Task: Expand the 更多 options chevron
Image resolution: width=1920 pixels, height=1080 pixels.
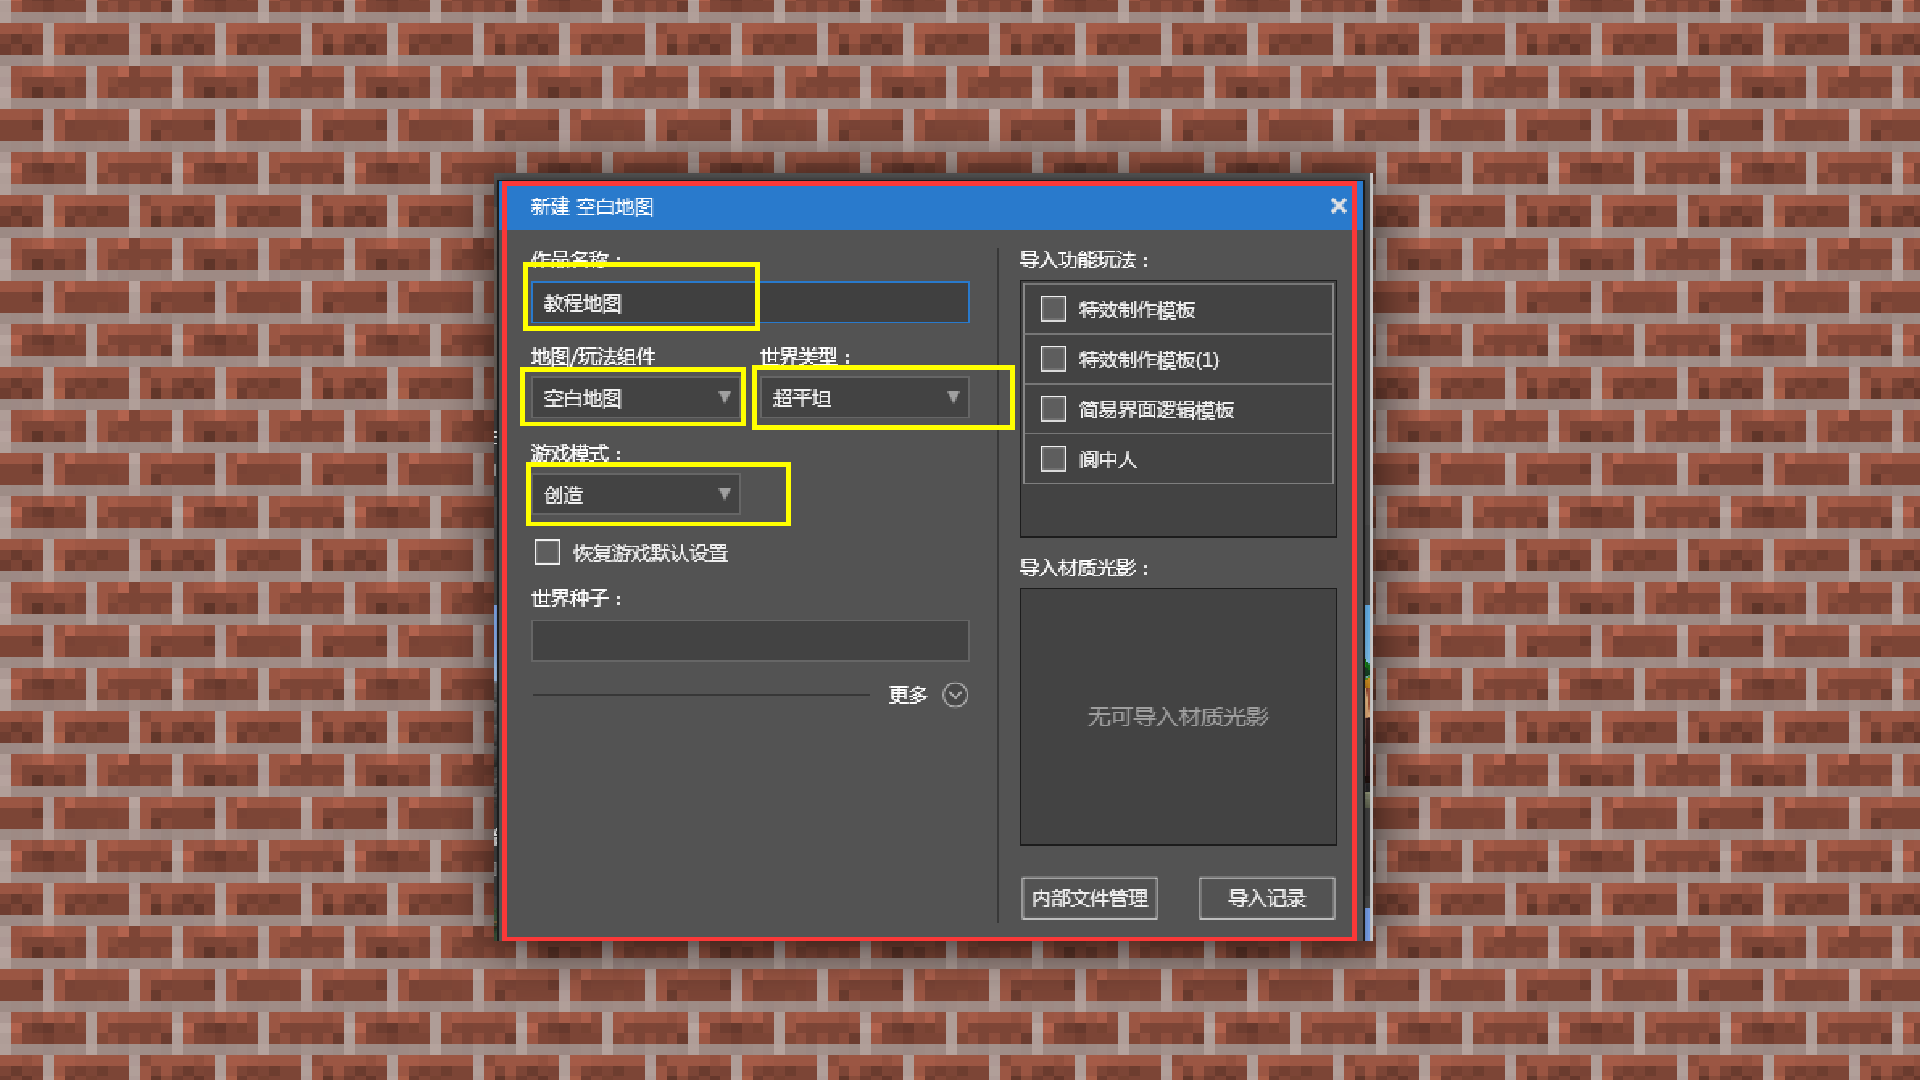Action: [x=955, y=695]
